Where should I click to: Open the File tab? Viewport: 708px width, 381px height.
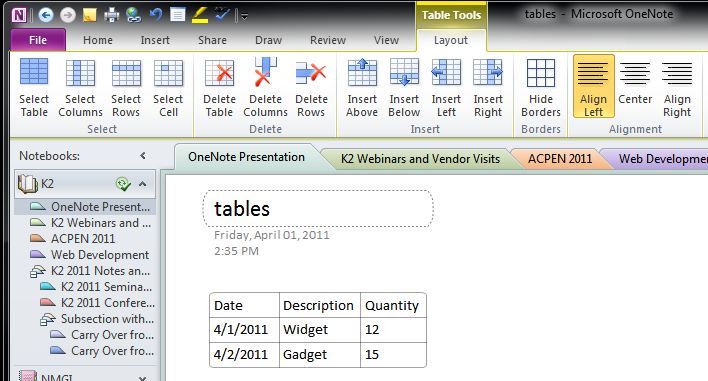38,40
